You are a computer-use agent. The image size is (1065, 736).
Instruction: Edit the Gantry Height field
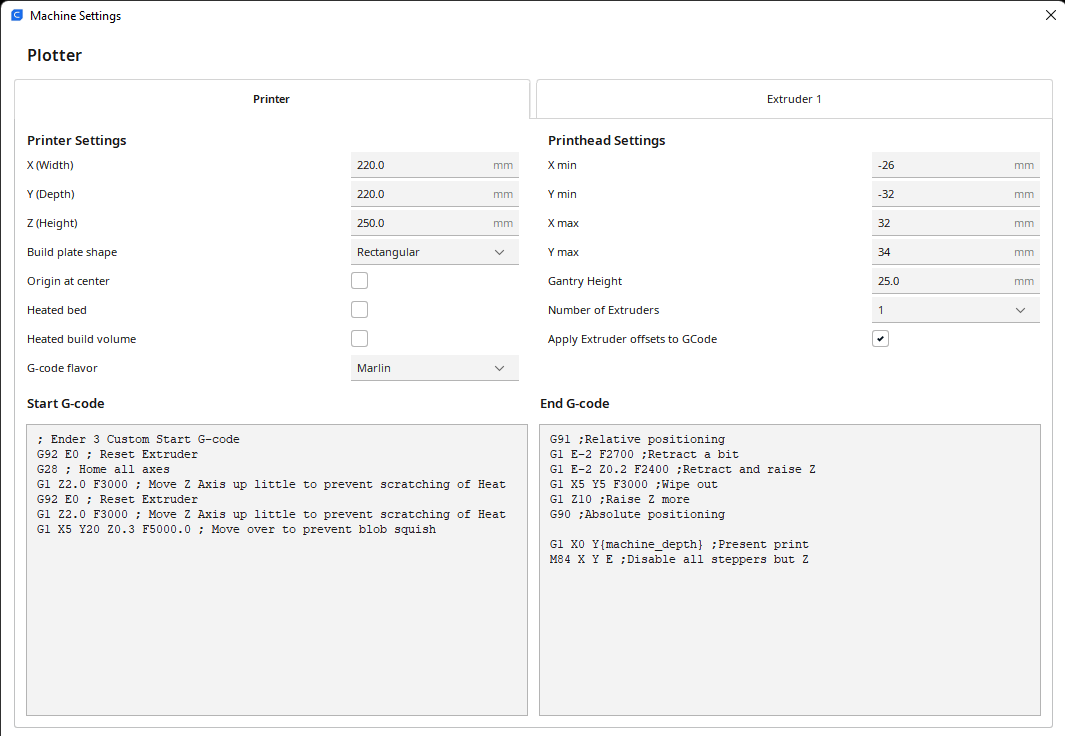tap(940, 281)
